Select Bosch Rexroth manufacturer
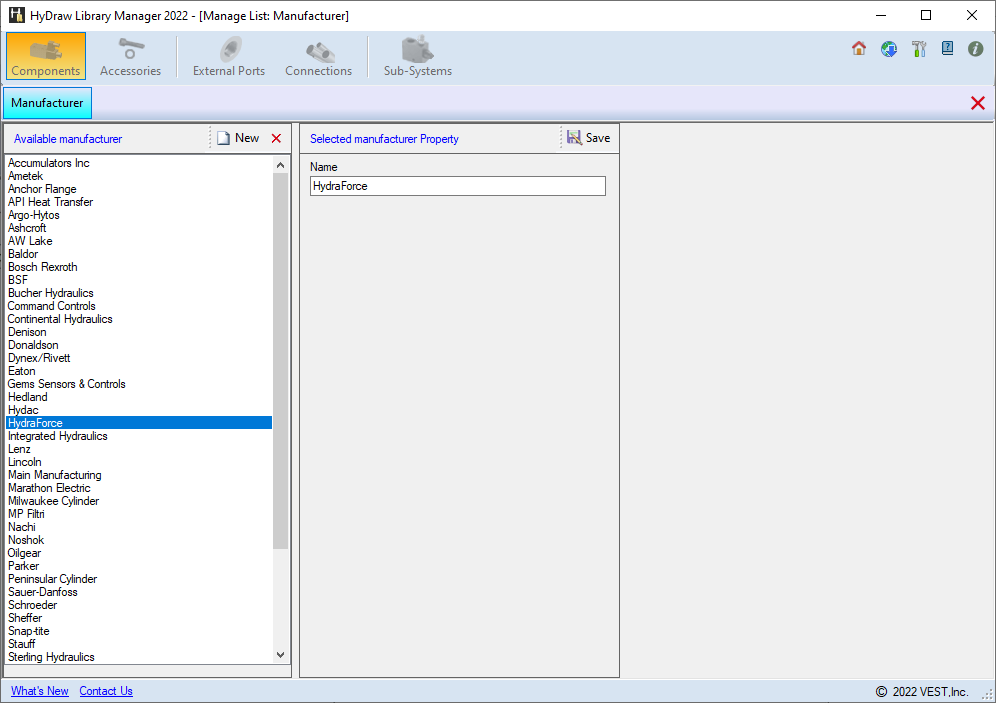This screenshot has width=996, height=703. [139, 267]
